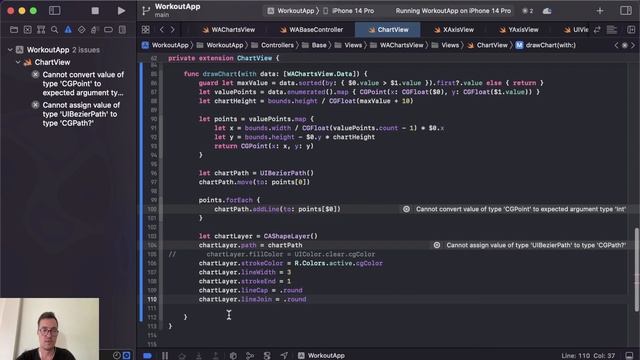The width and height of the screenshot is (640, 360).
Task: Switch to the partially visible UIVie tab
Action: coord(576,29)
